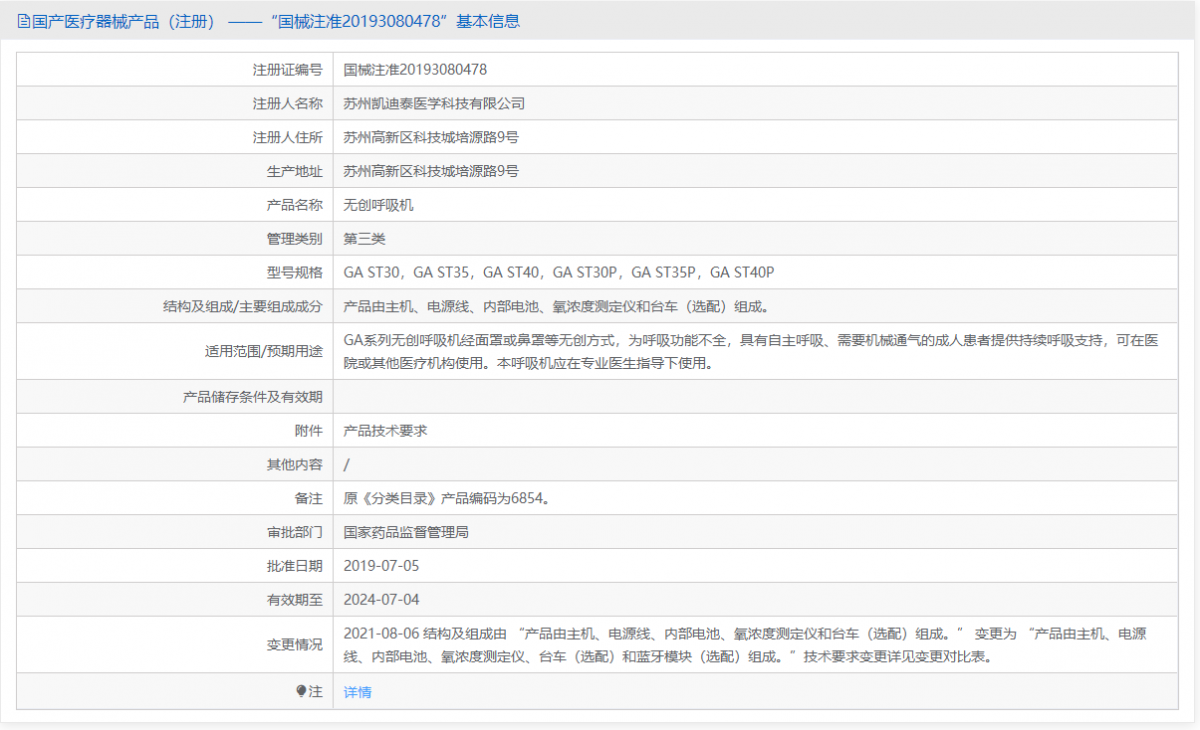Click the 变更情况 label
The width and height of the screenshot is (1200, 730).
point(295,645)
